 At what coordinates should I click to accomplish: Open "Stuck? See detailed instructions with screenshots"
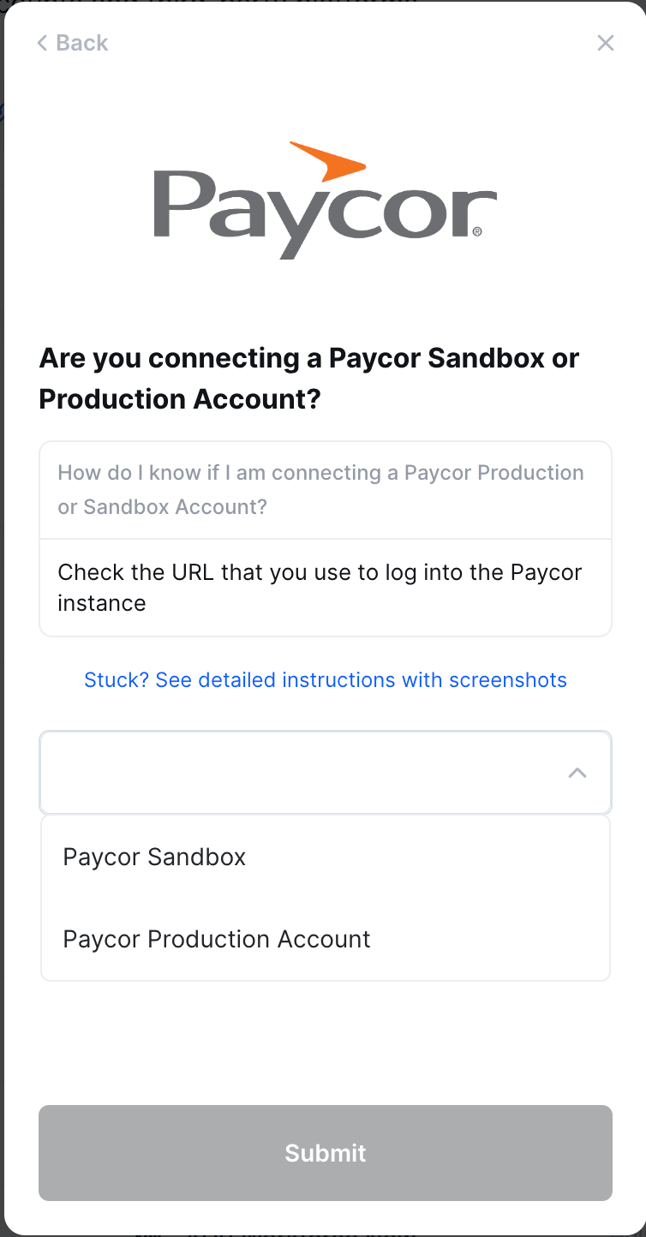325,680
